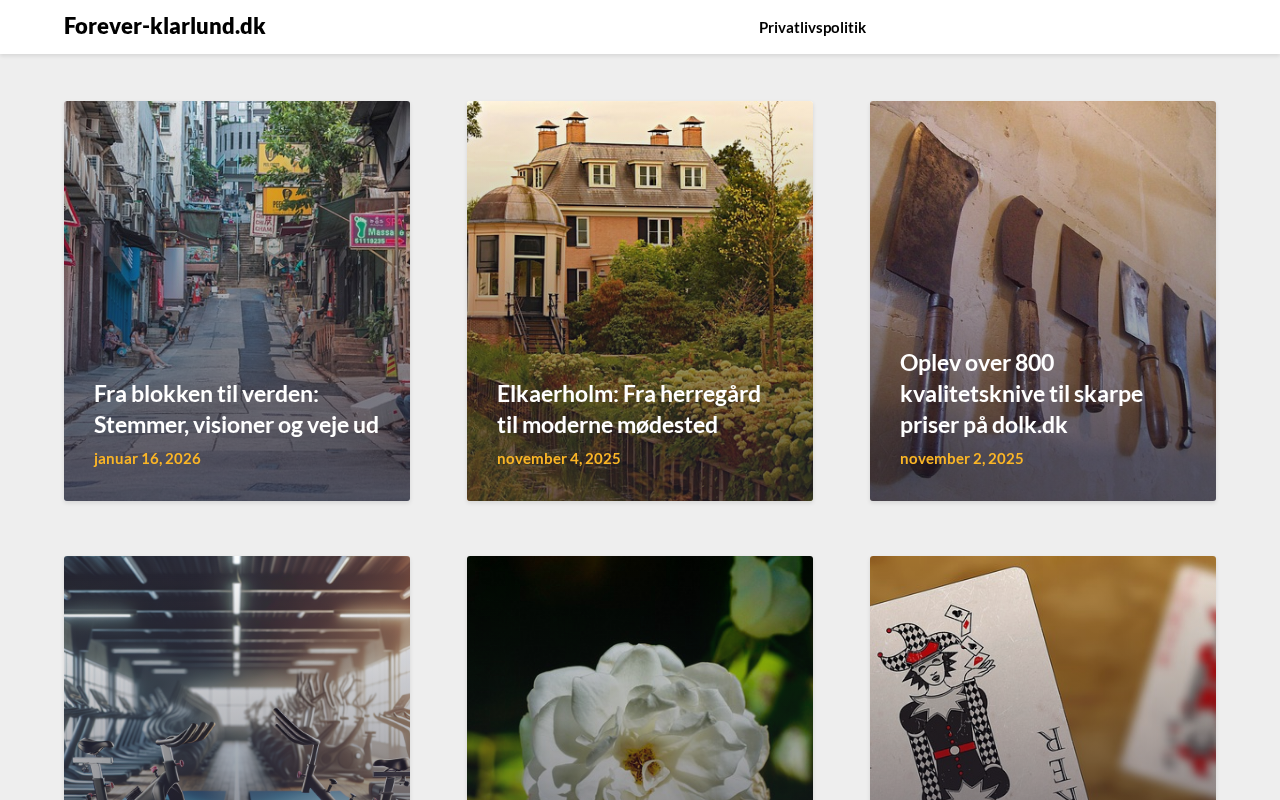Screen dimensions: 1280x800
Task: Open the gym exercise bikes photo card
Action: tap(237, 678)
